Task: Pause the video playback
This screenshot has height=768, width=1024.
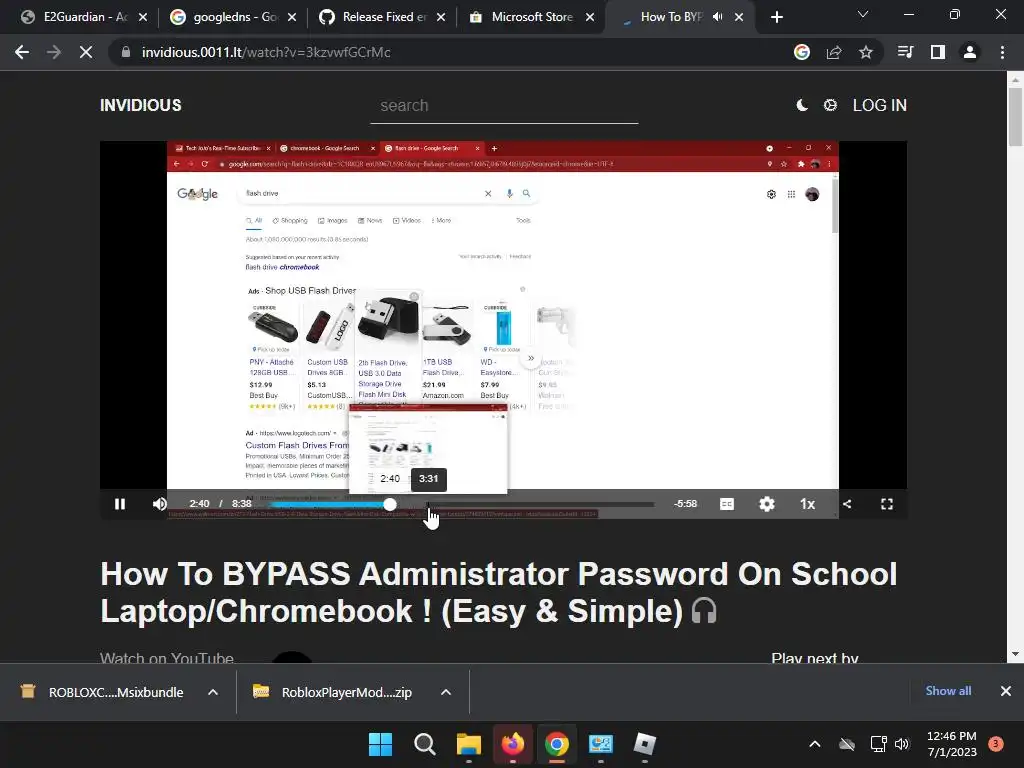Action: 120,504
